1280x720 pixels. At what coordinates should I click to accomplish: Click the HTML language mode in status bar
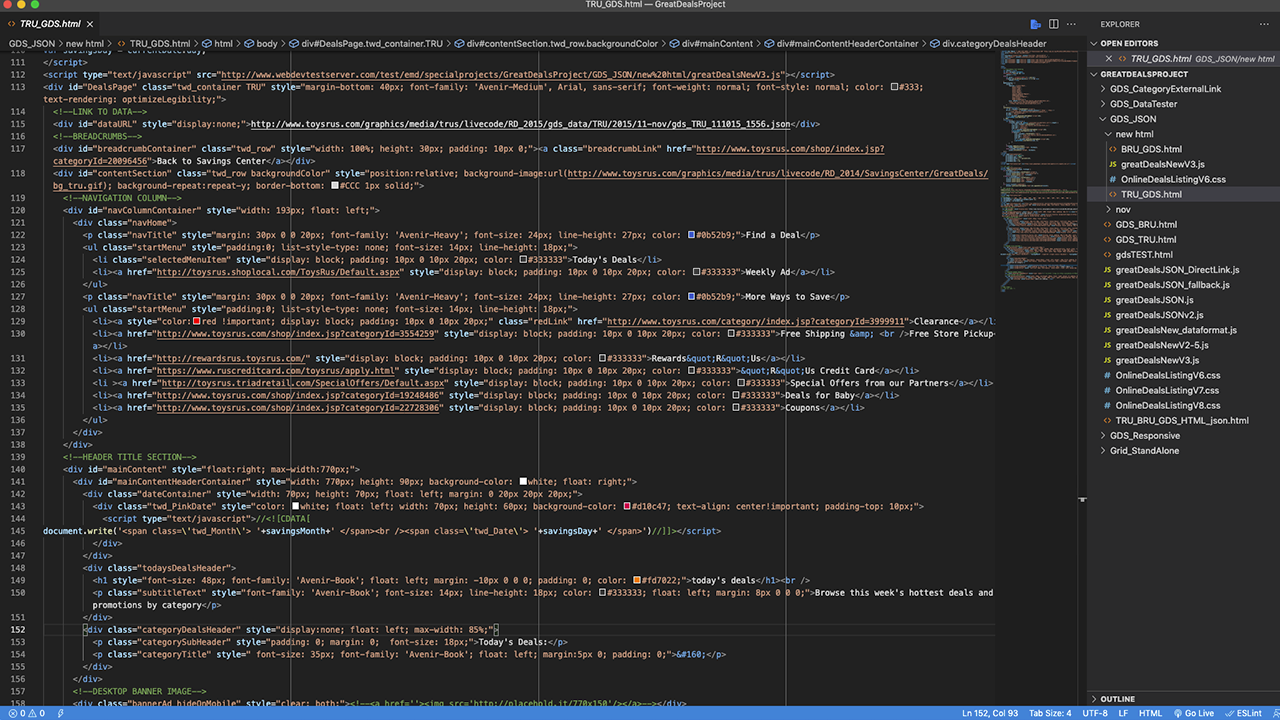1150,713
